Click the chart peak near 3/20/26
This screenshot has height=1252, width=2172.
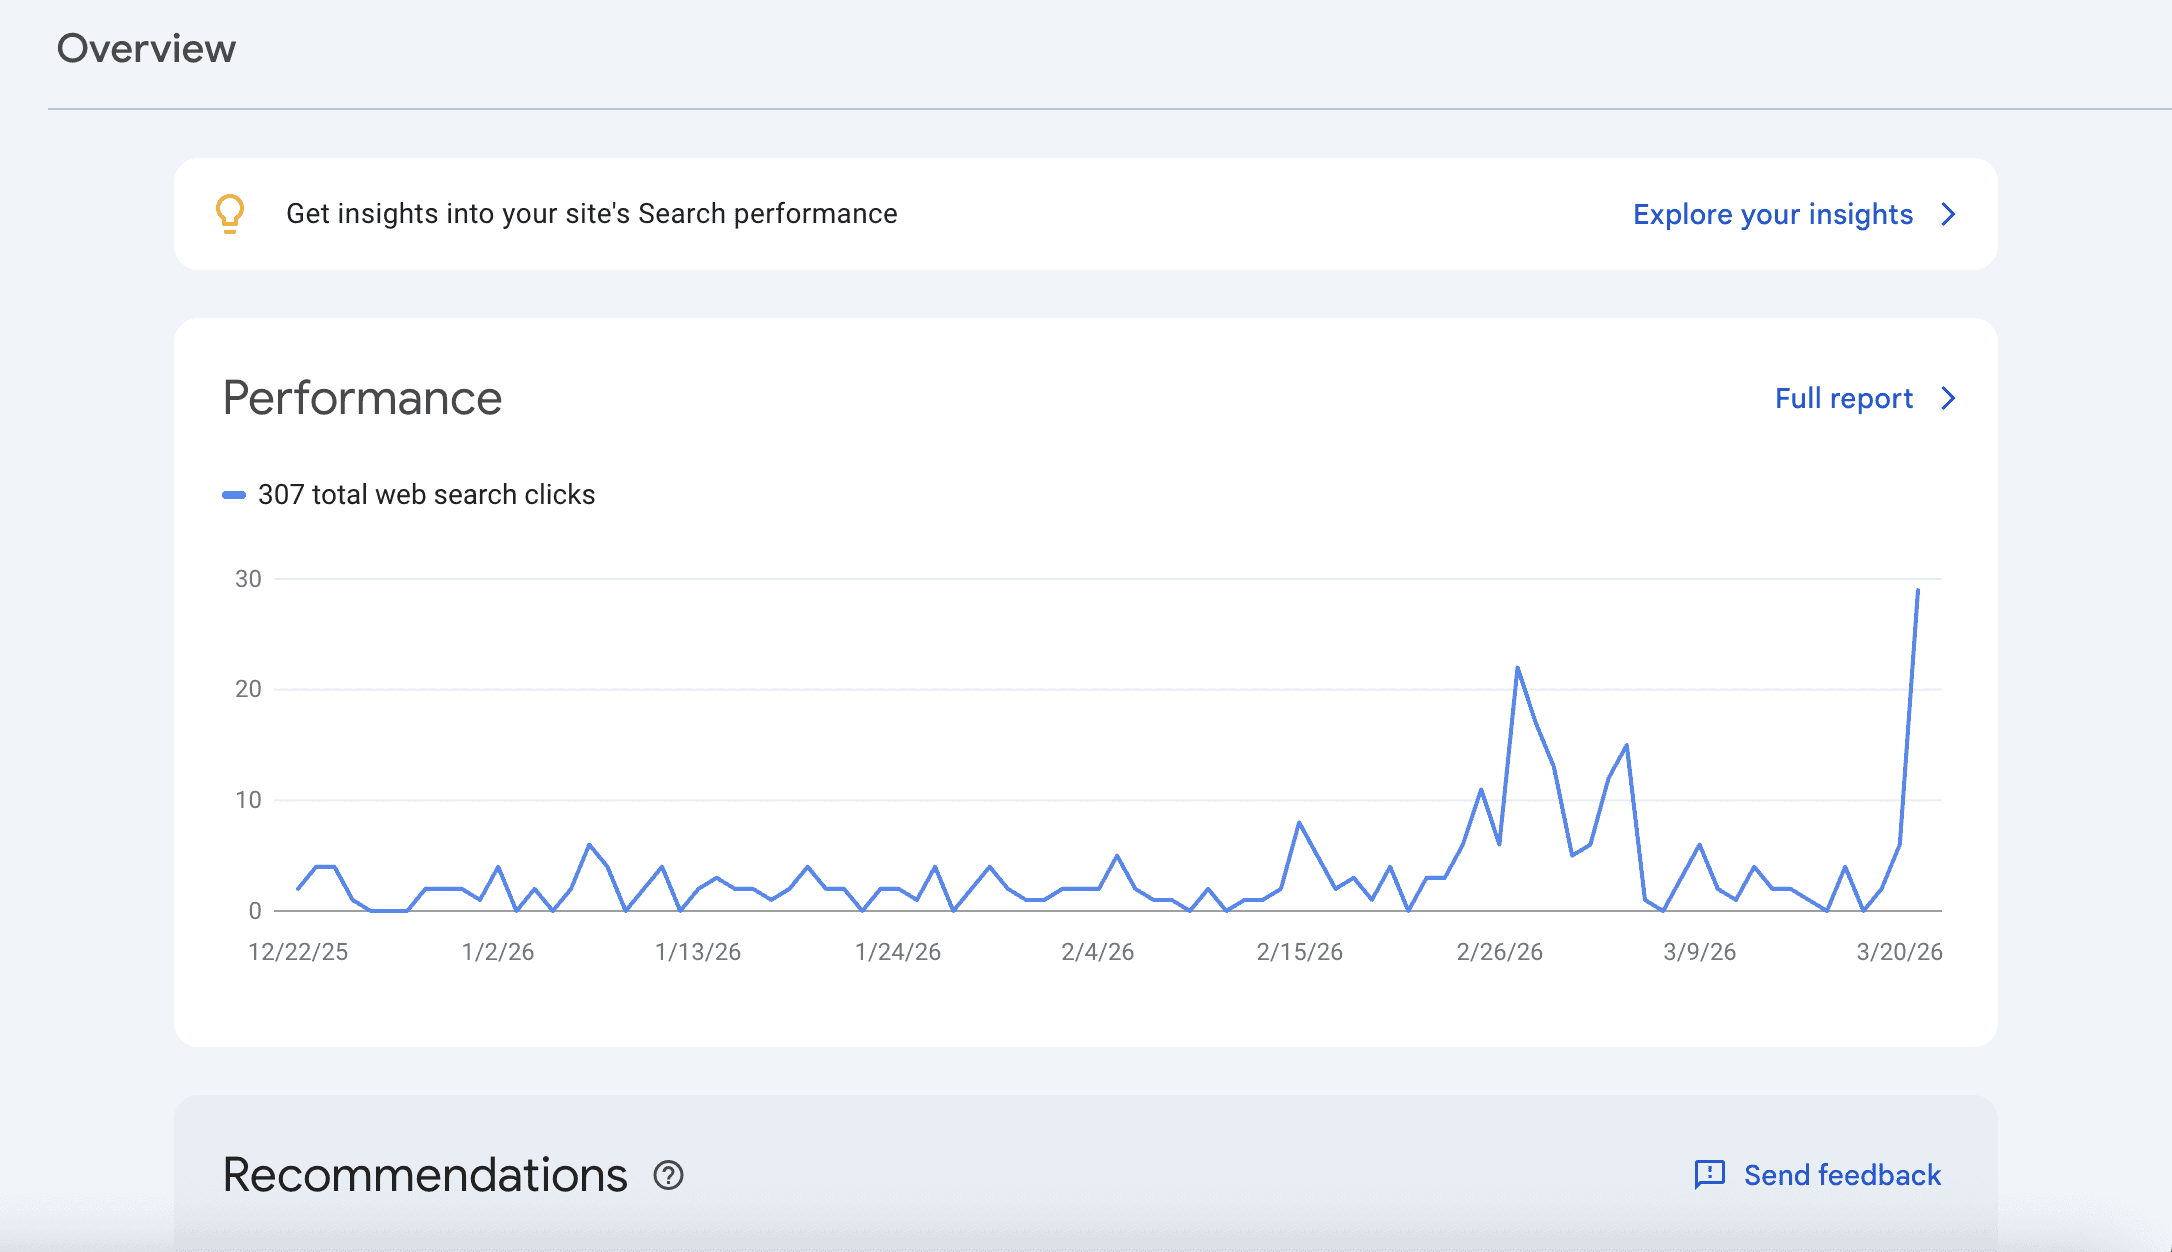[x=1917, y=591]
